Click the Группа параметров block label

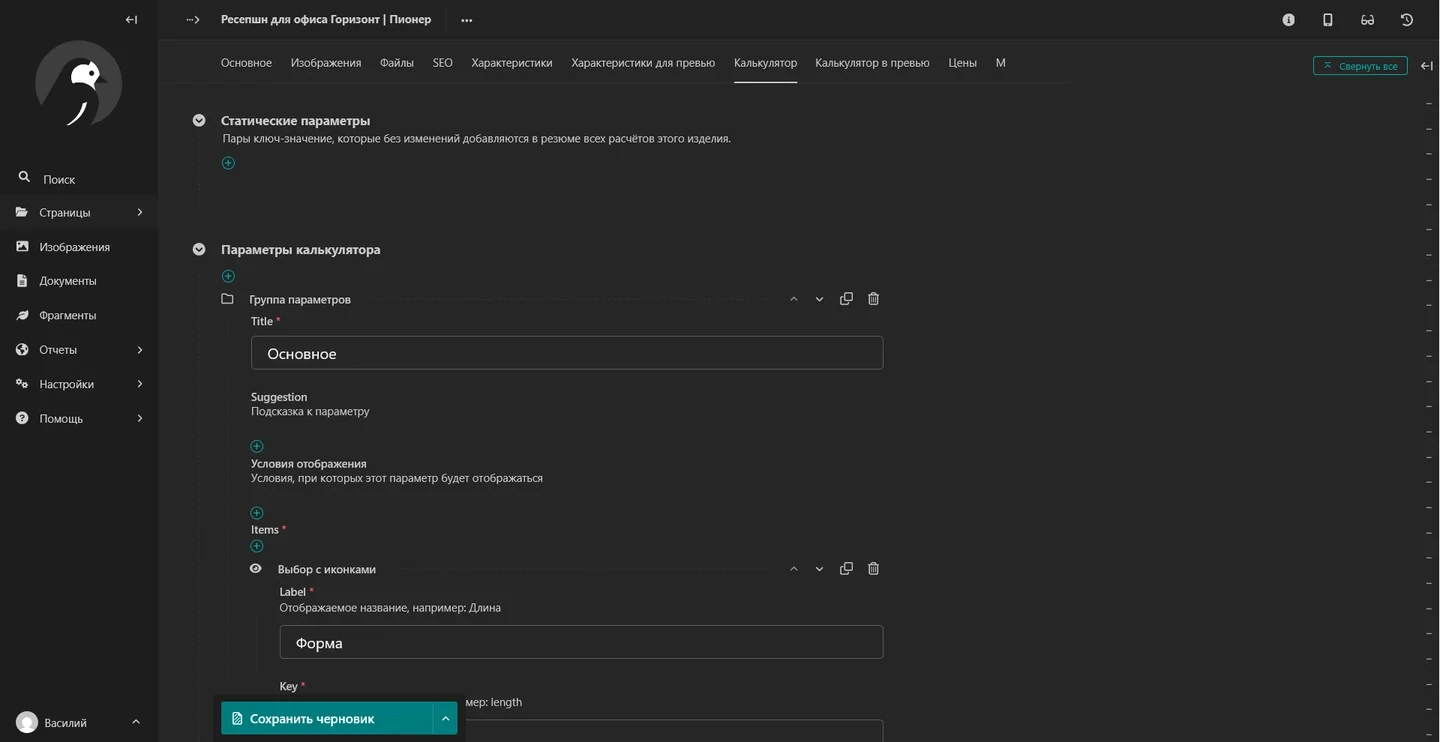tap(300, 300)
